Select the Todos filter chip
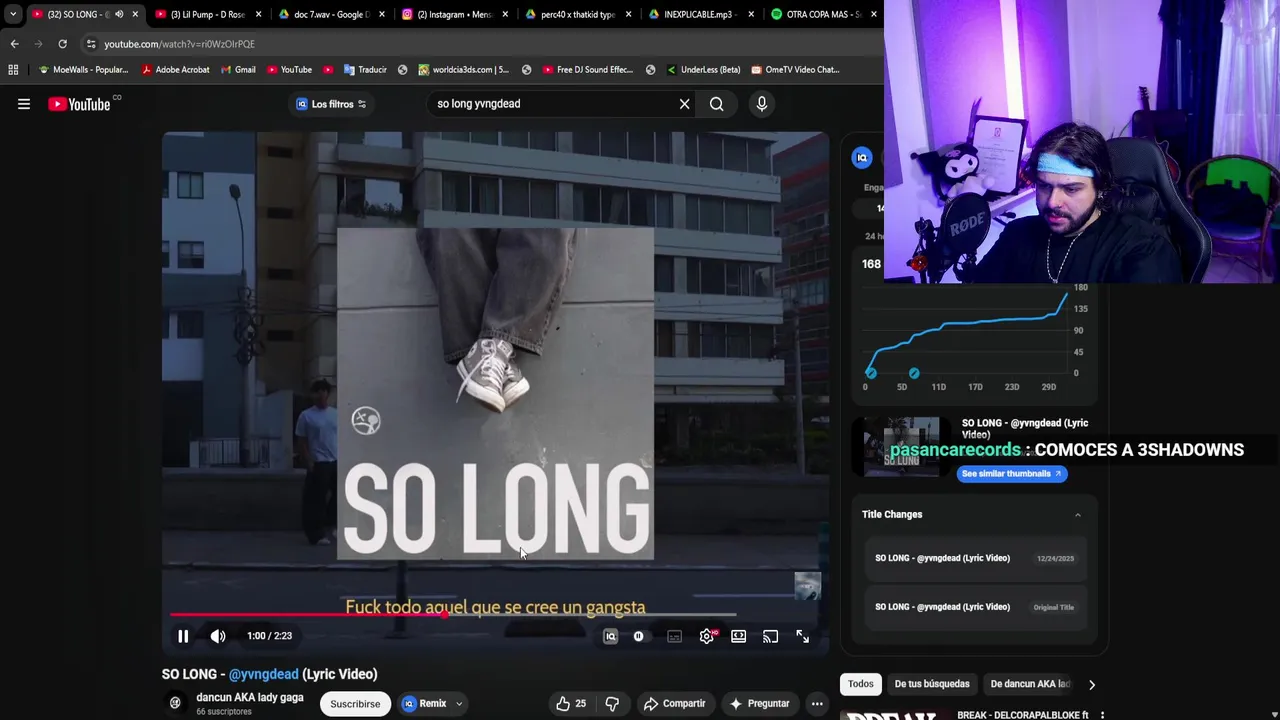This screenshot has height=720, width=1280. [x=861, y=684]
